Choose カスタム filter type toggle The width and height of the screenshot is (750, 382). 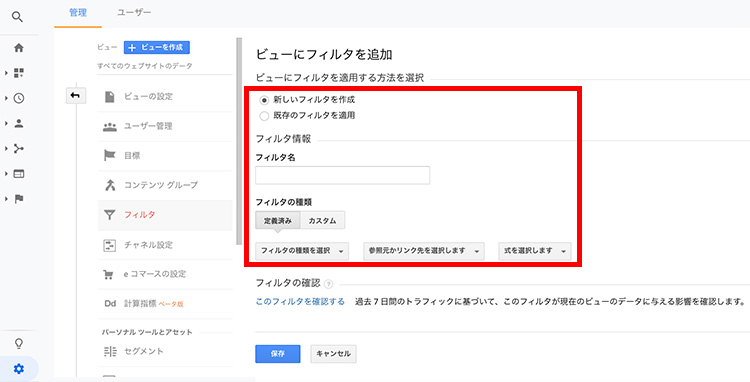[322, 220]
